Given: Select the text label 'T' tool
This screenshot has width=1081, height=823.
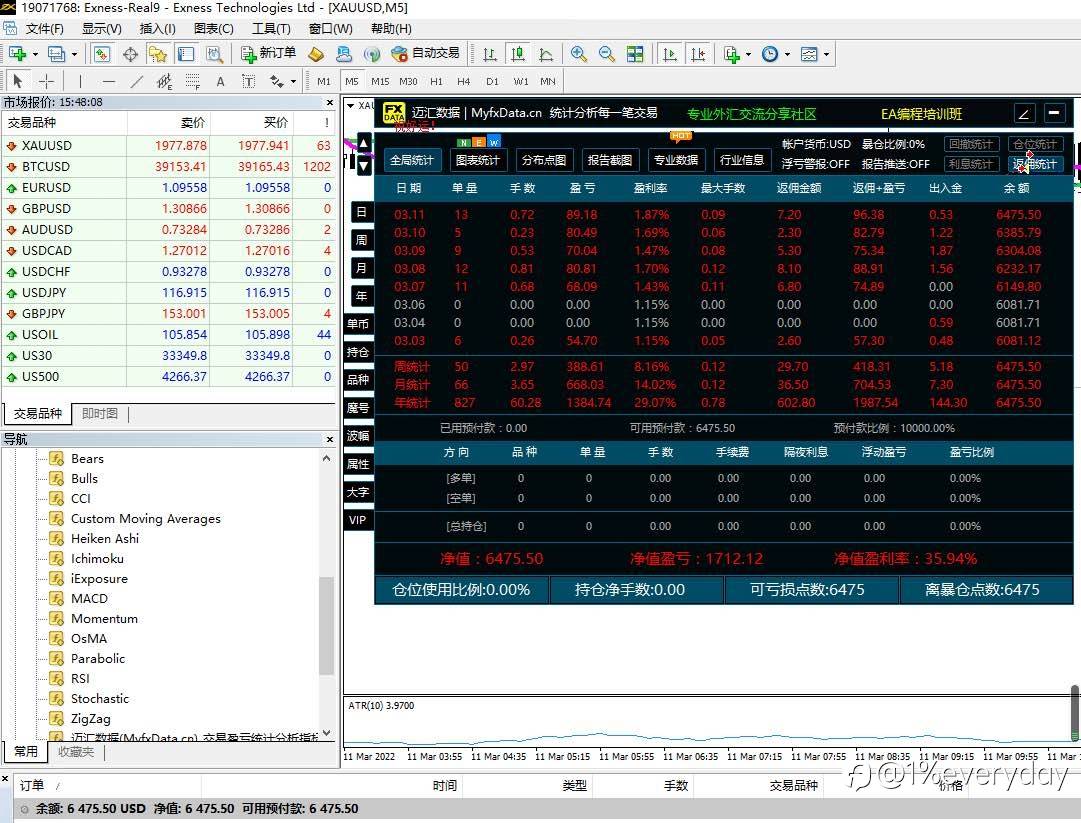Looking at the screenshot, I should tap(248, 81).
